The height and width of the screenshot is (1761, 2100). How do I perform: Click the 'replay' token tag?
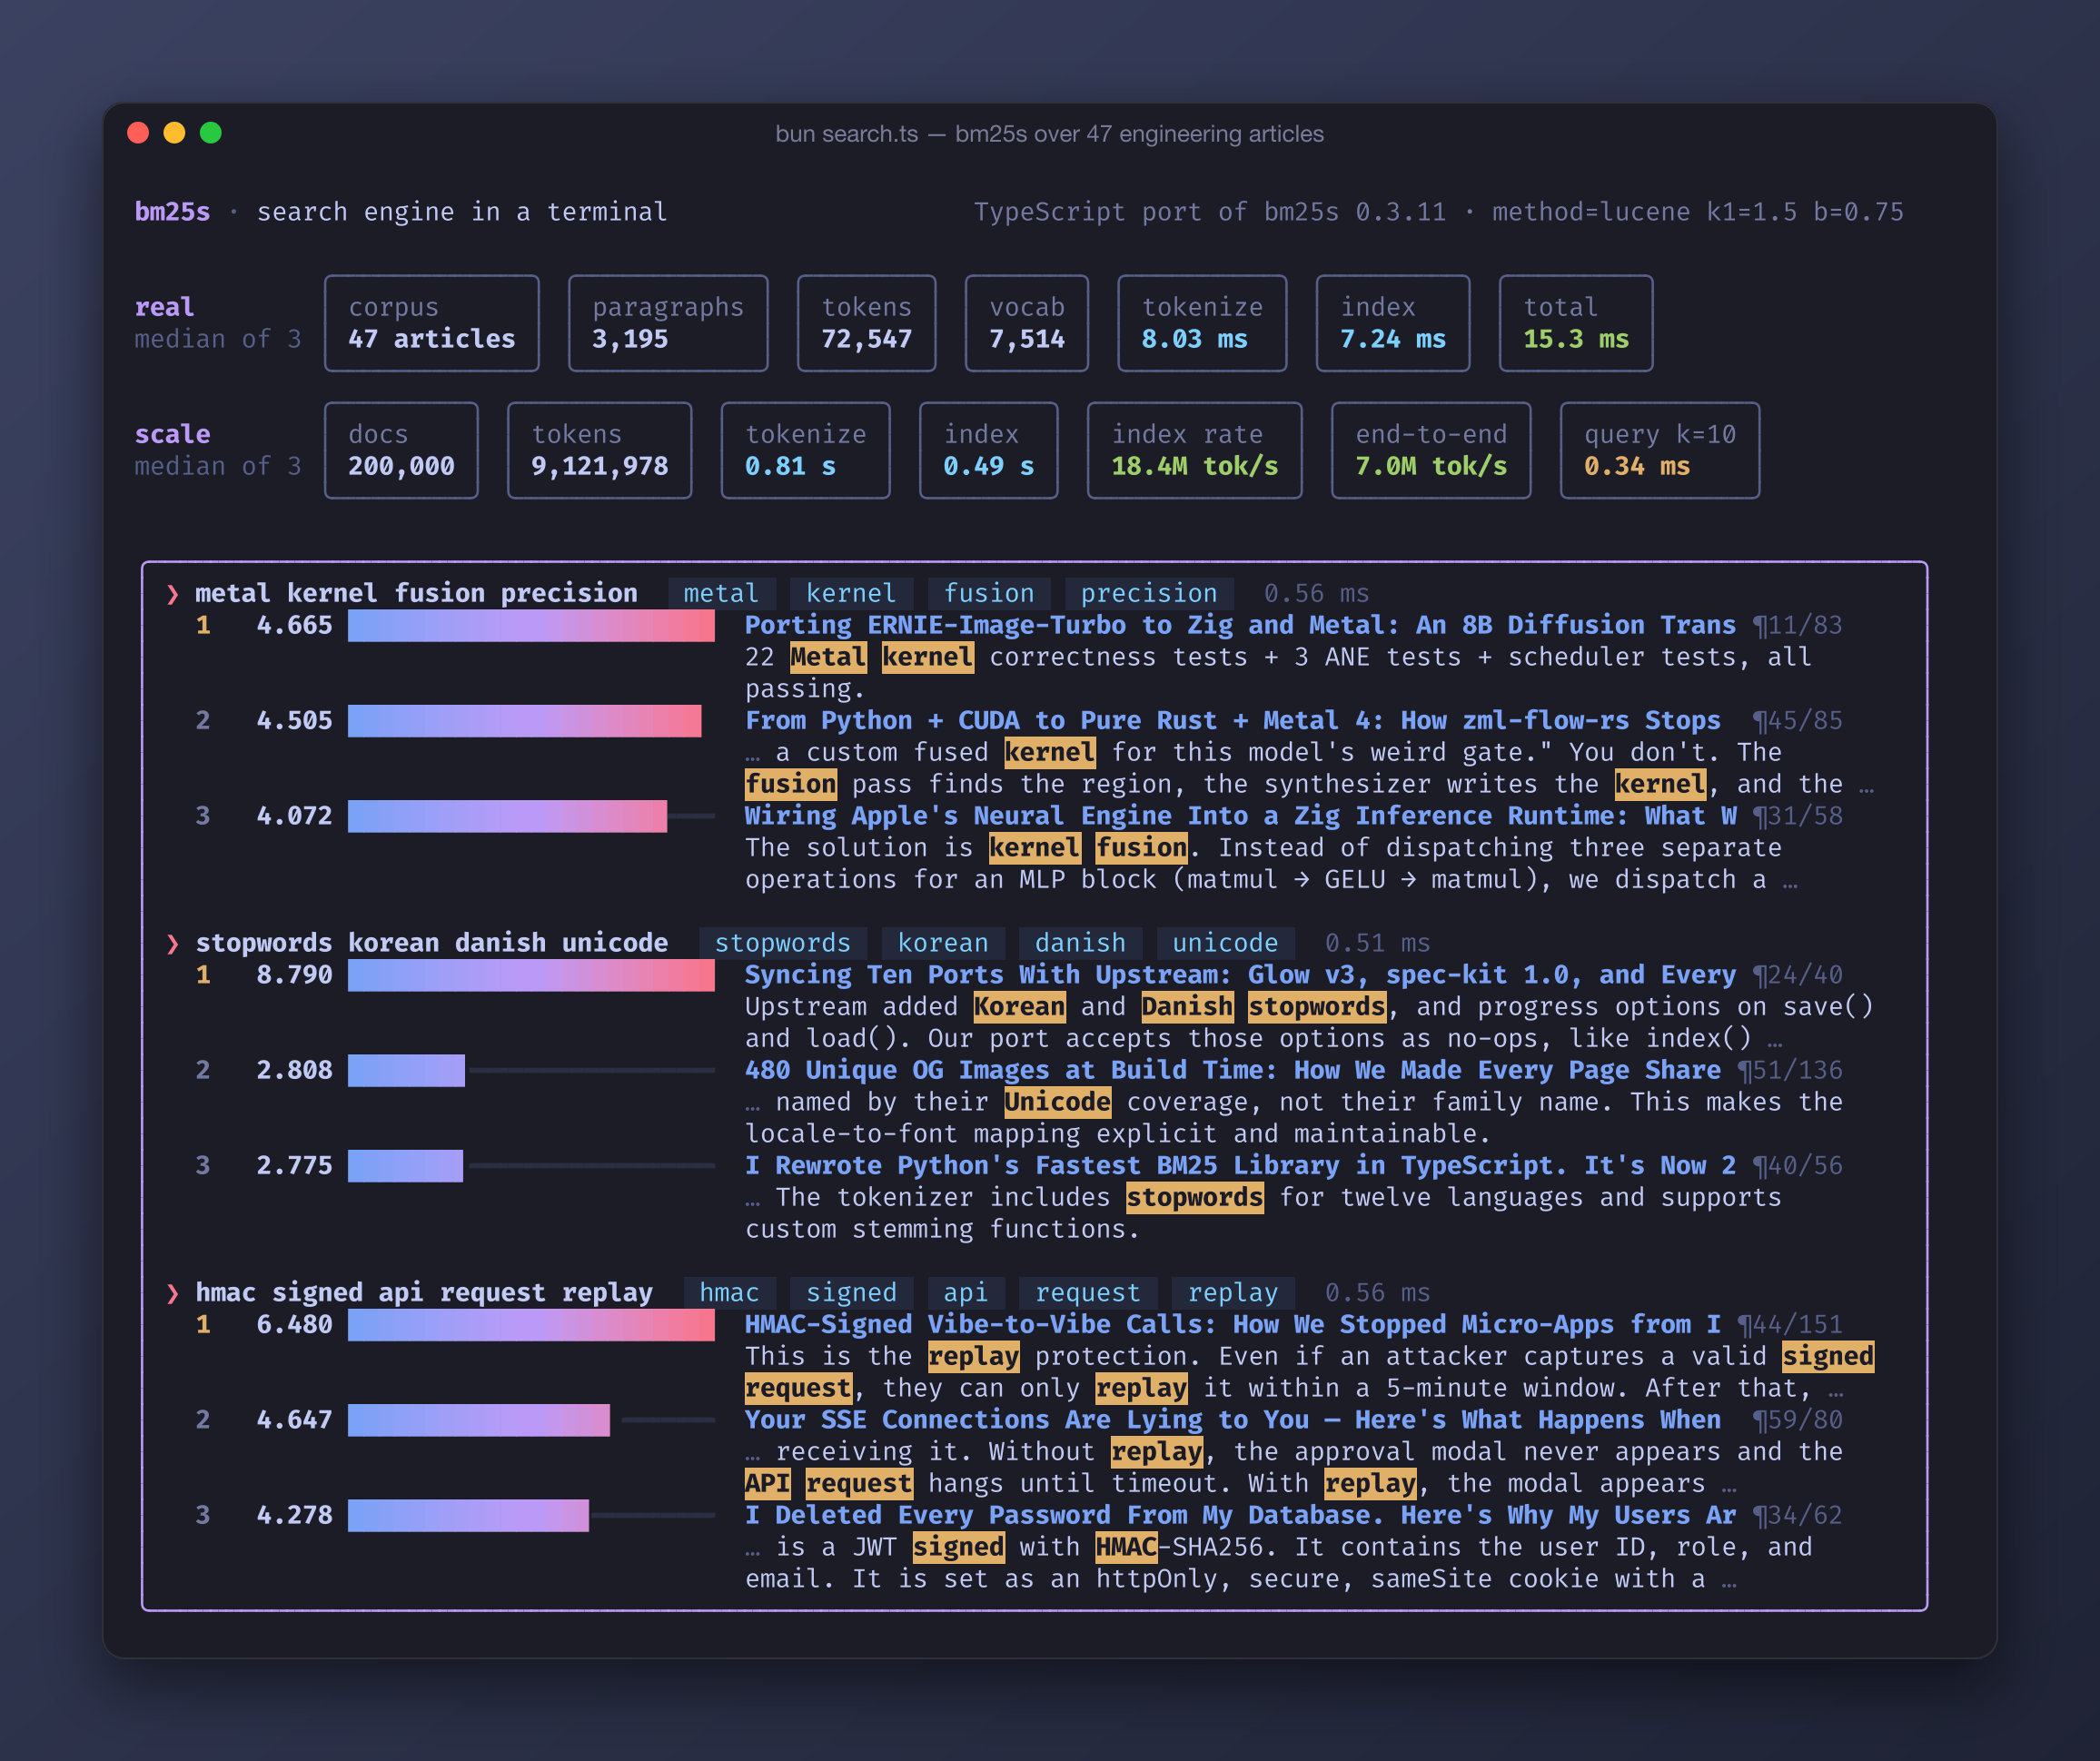(1232, 1292)
